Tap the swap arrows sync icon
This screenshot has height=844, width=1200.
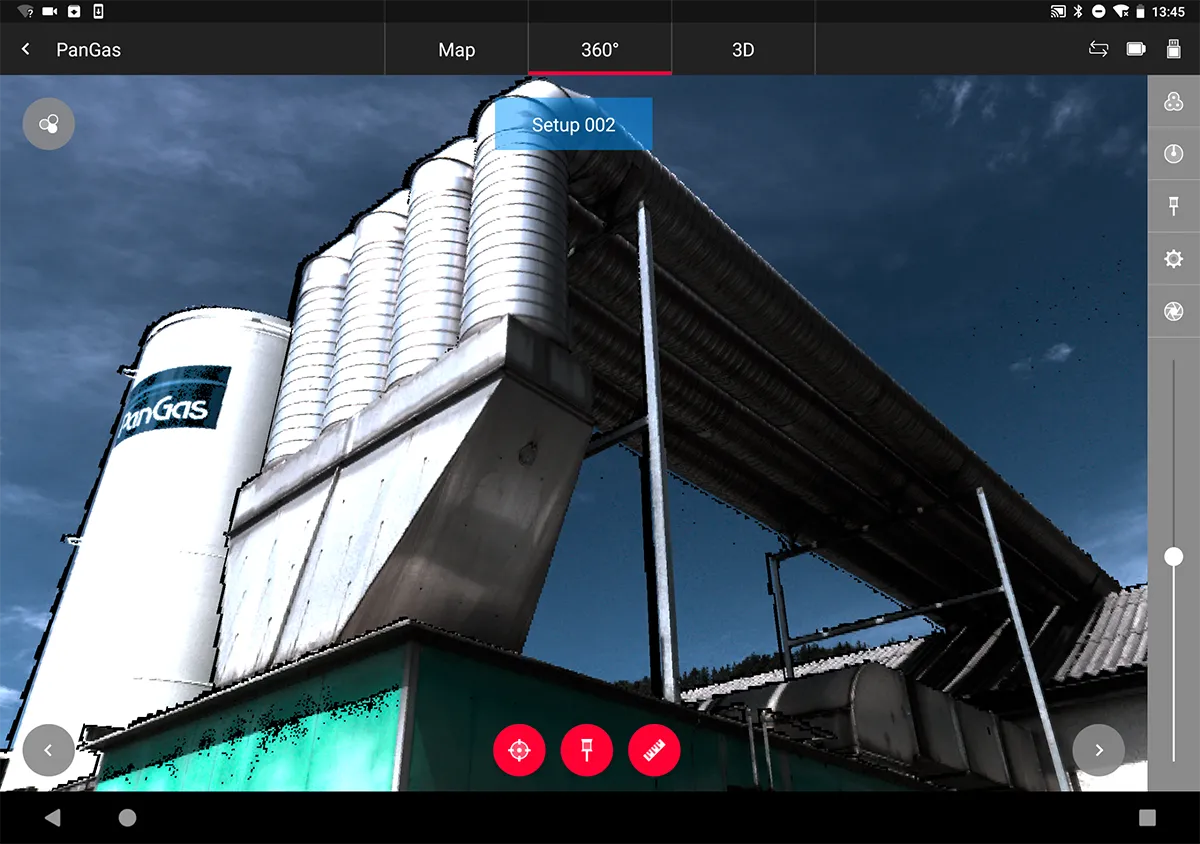(1098, 49)
